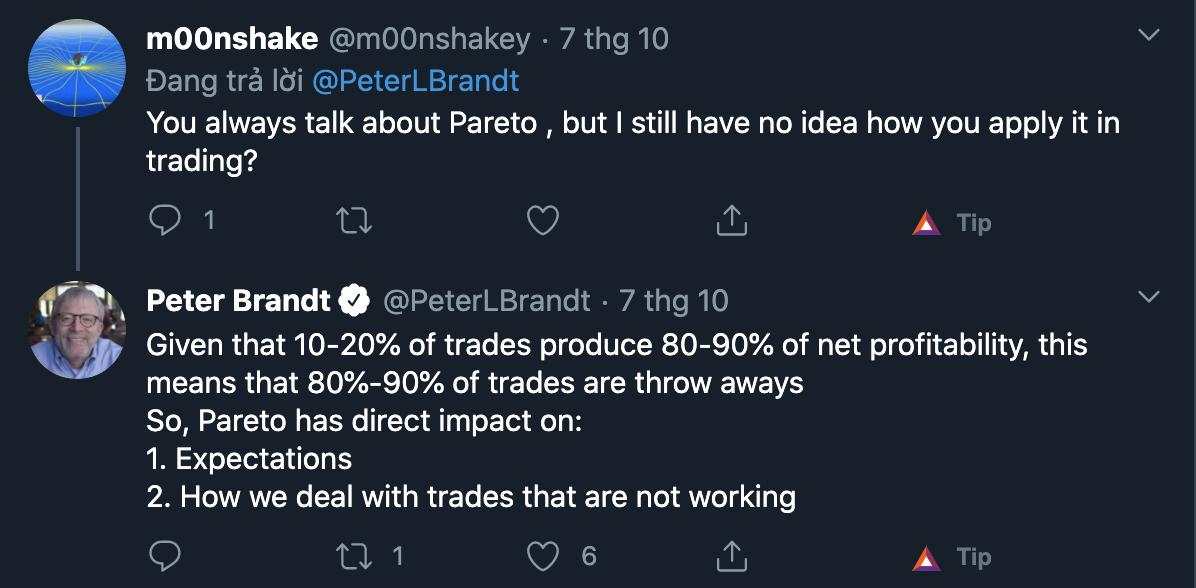Open m00nshake tweet's 7 thg 10 timestamp

(x=614, y=39)
